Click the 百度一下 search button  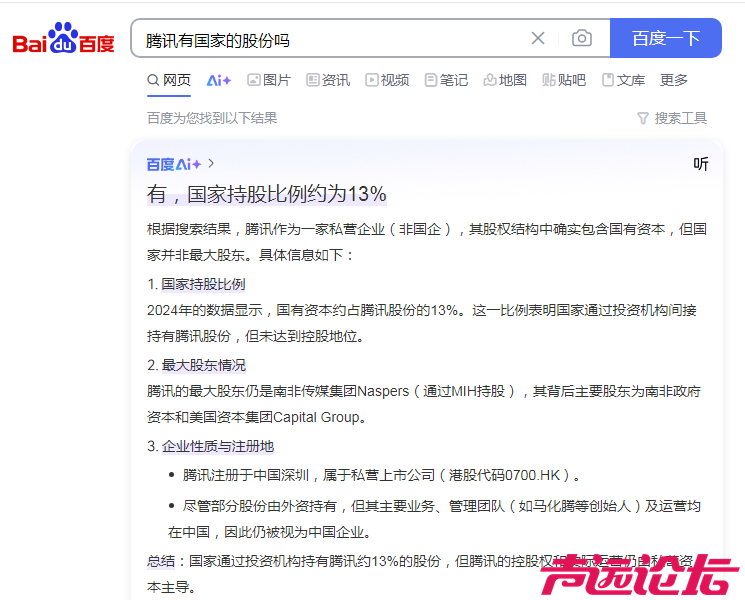click(x=666, y=38)
